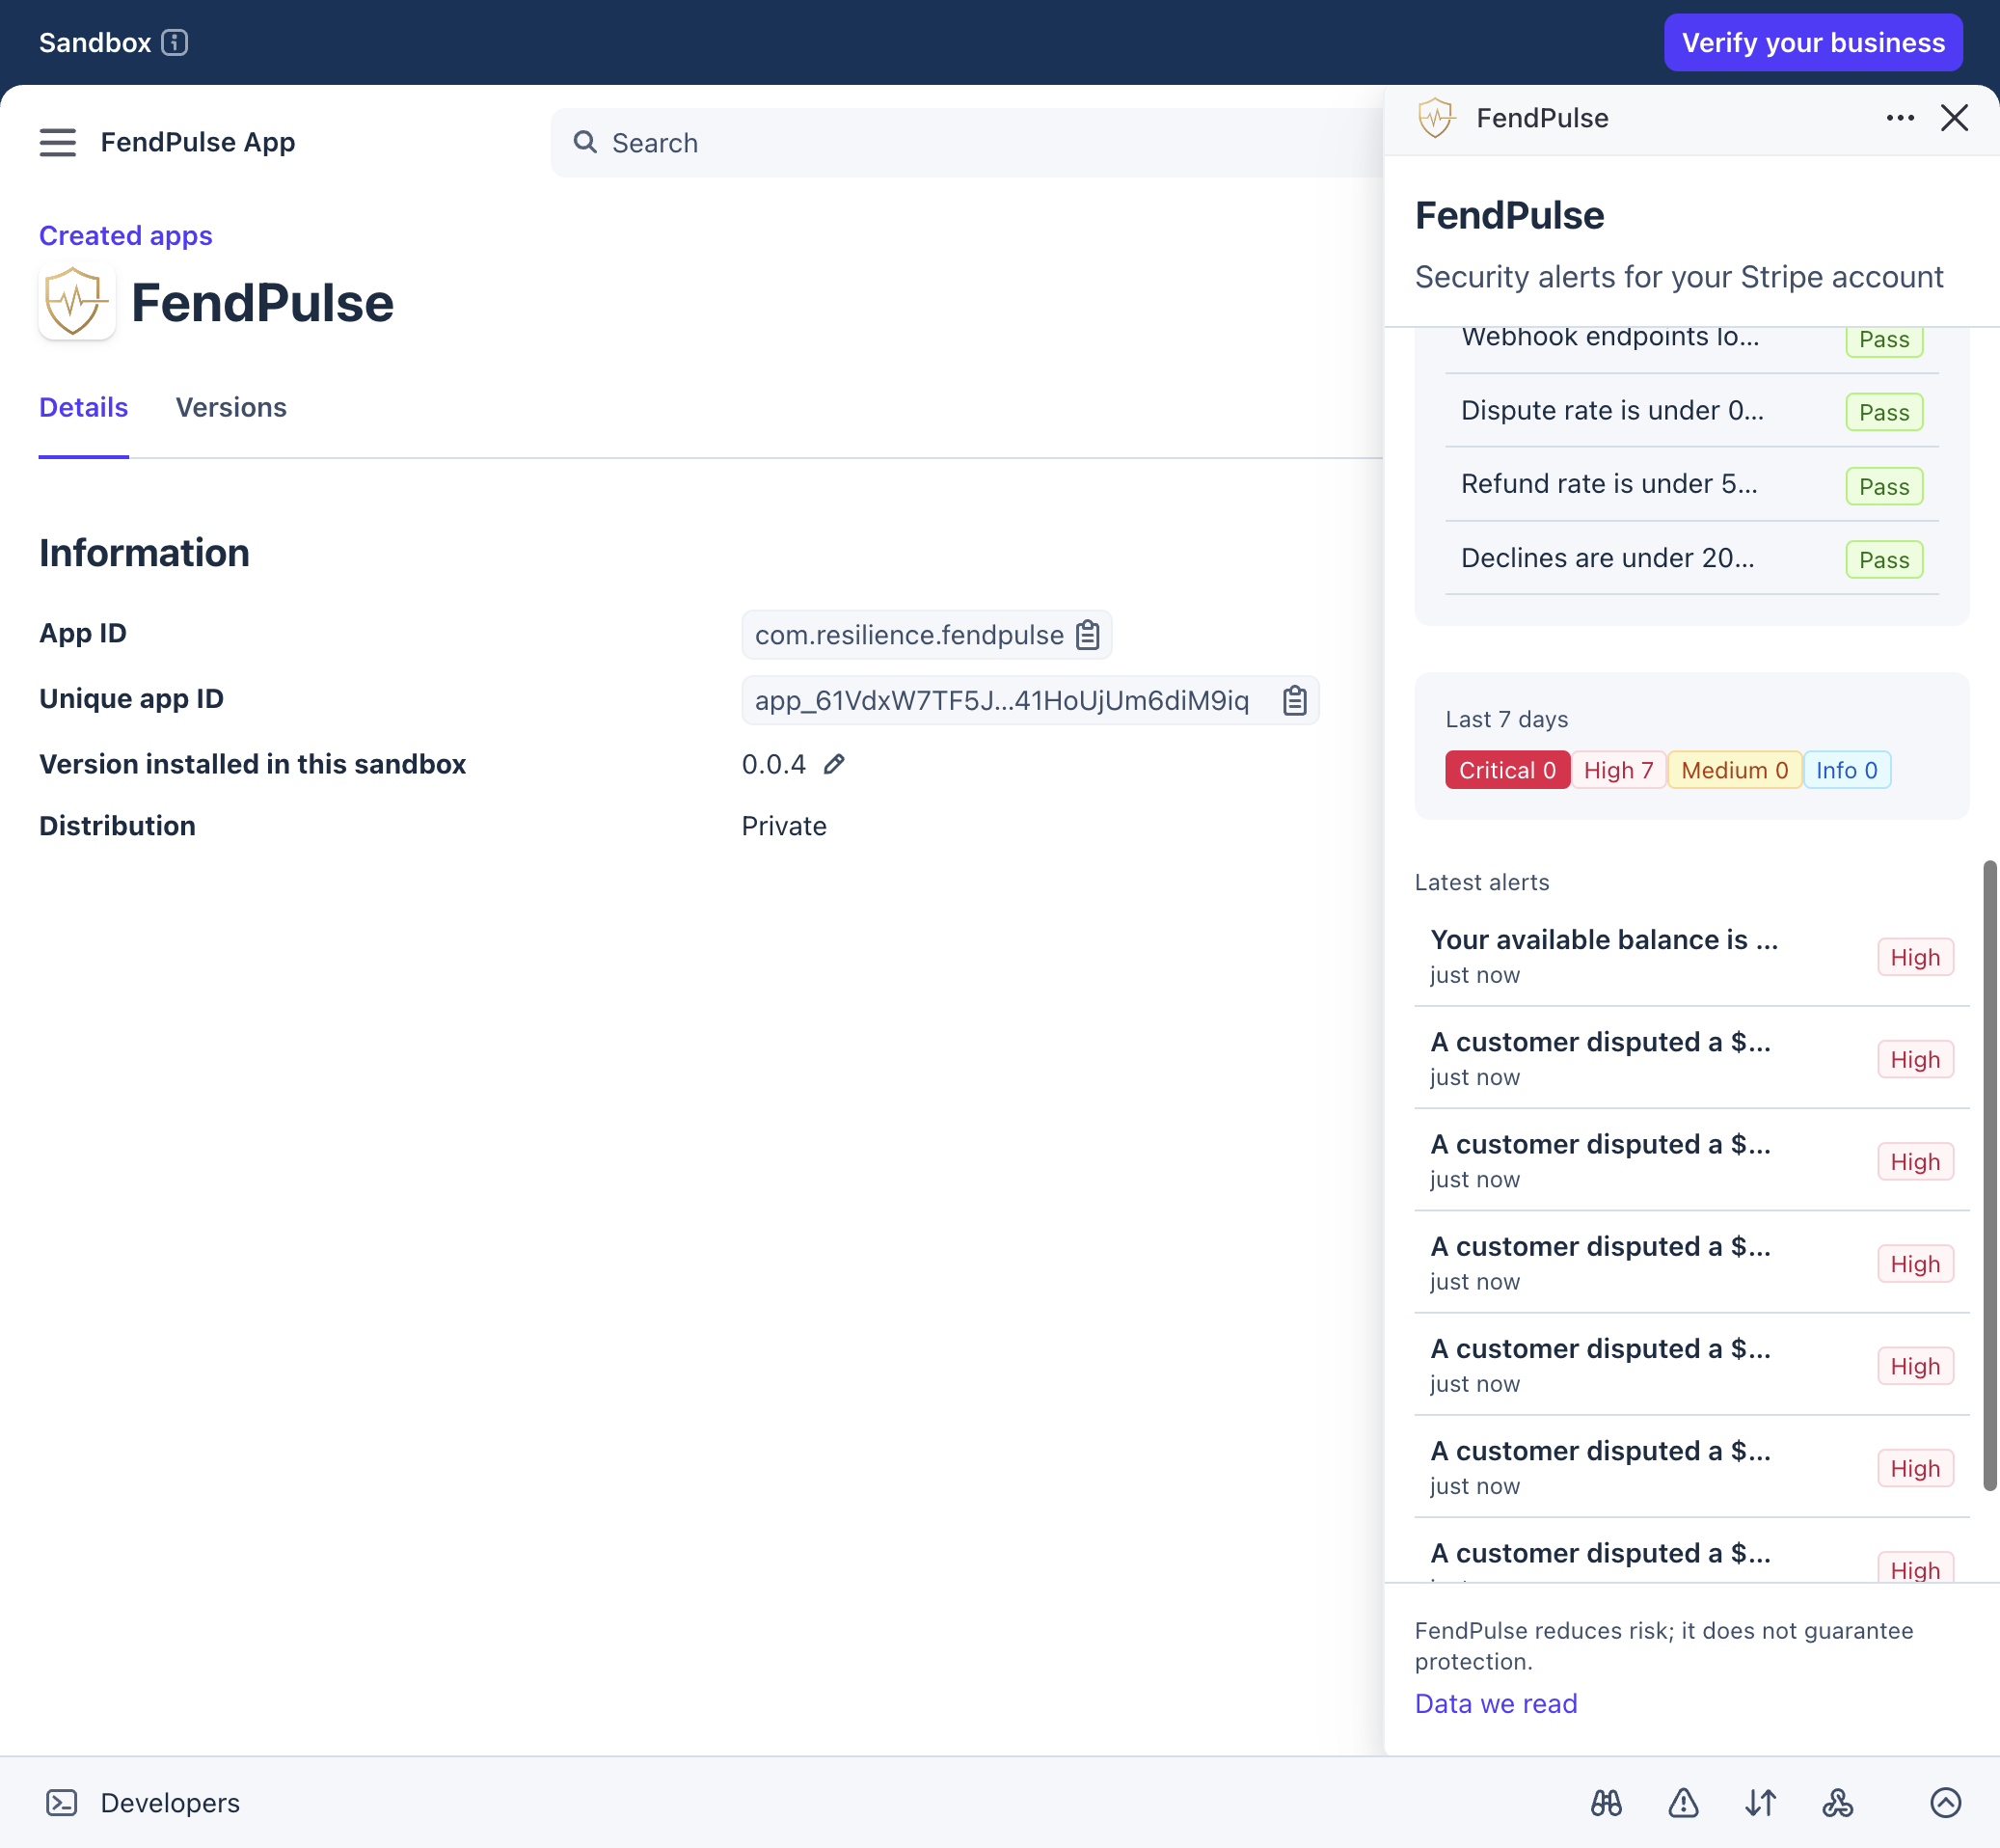Open the binoculars inspector icon in bottom bar

pos(1606,1802)
